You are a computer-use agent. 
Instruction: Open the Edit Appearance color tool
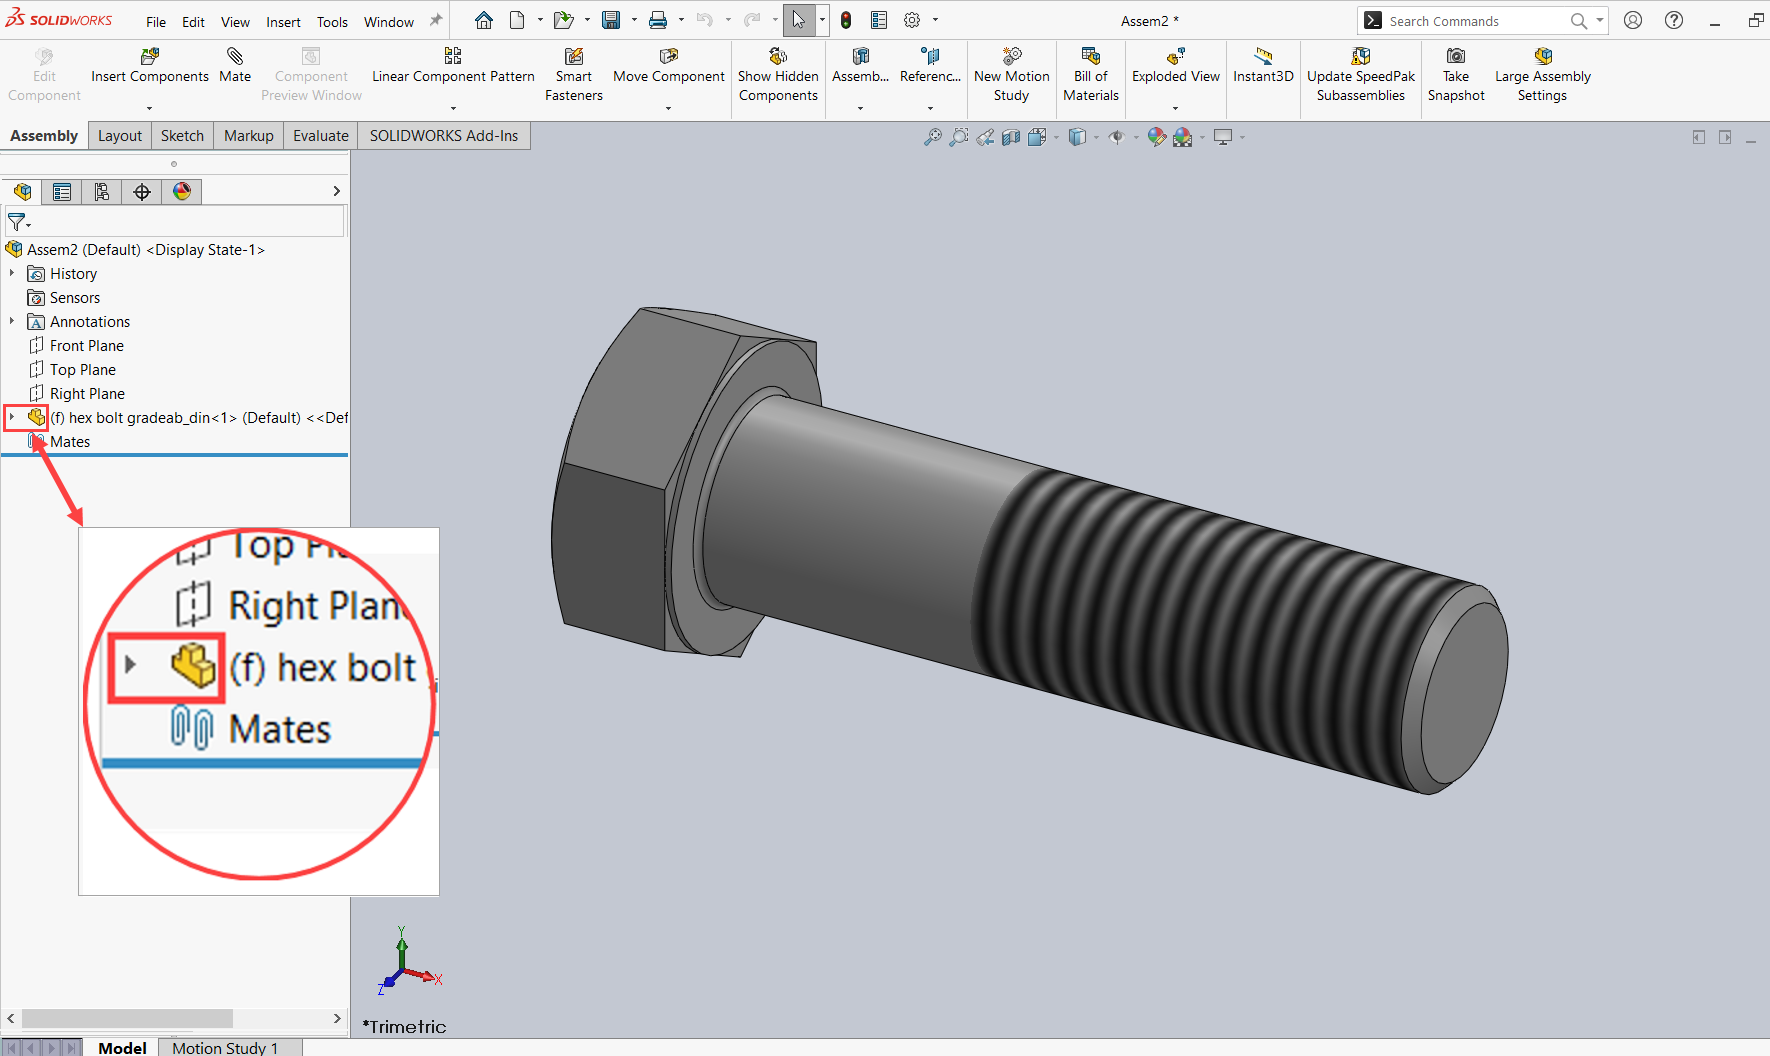click(1157, 137)
